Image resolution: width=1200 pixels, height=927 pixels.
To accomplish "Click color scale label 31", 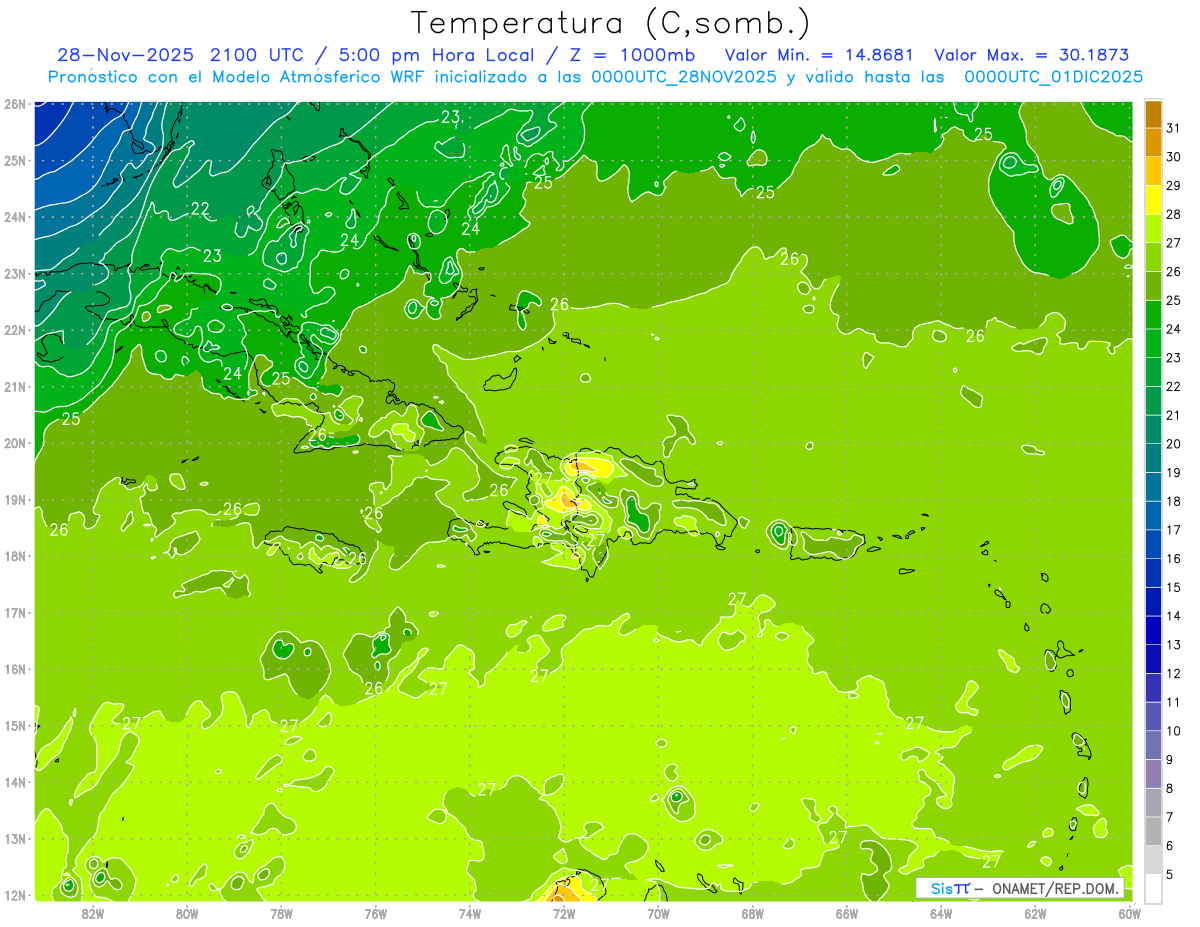I will click(x=1173, y=127).
